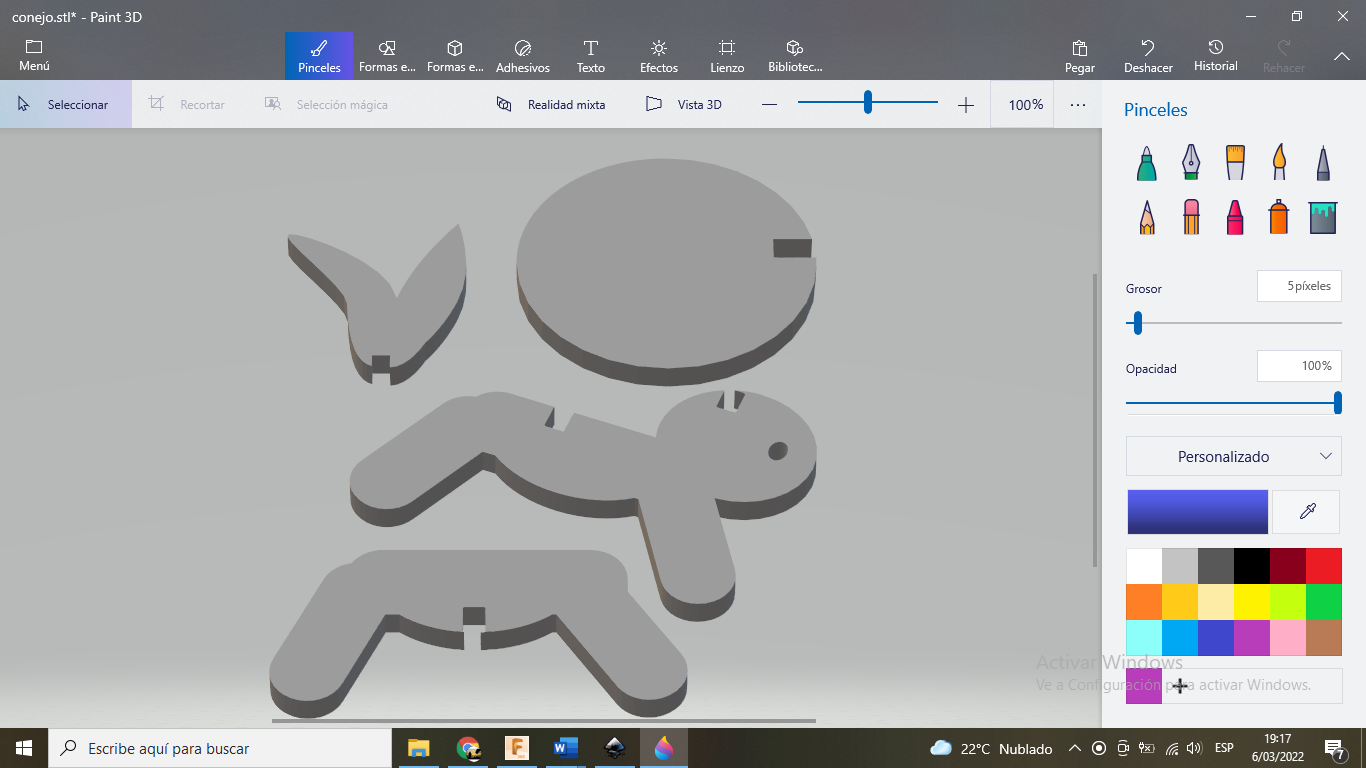
Task: Click the Grosor pixel input field
Action: 1299,286
